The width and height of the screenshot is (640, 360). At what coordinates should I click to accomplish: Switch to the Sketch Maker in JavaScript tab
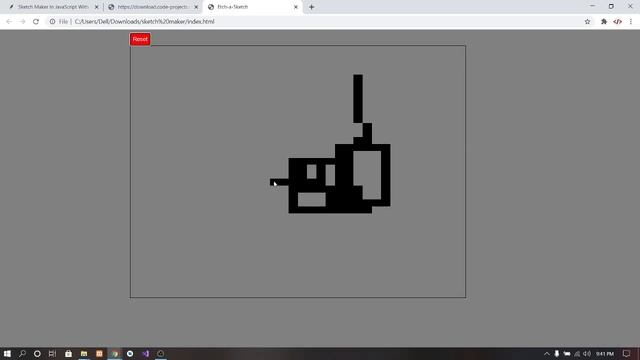53,7
